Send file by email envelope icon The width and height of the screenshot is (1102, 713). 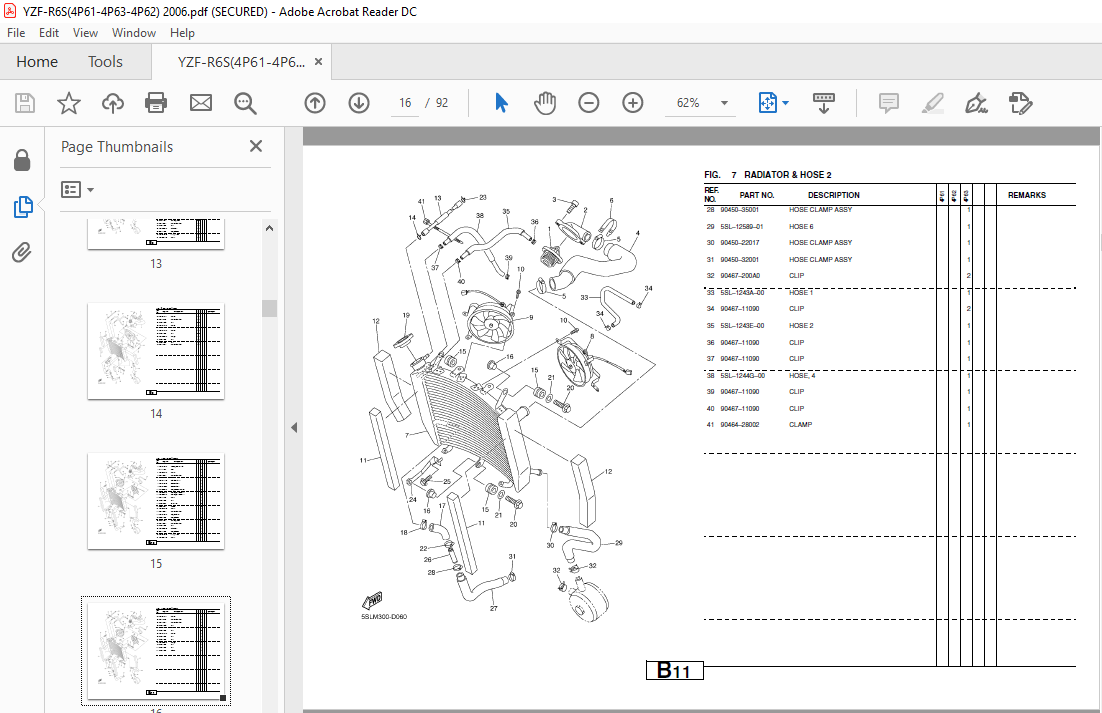coord(201,103)
